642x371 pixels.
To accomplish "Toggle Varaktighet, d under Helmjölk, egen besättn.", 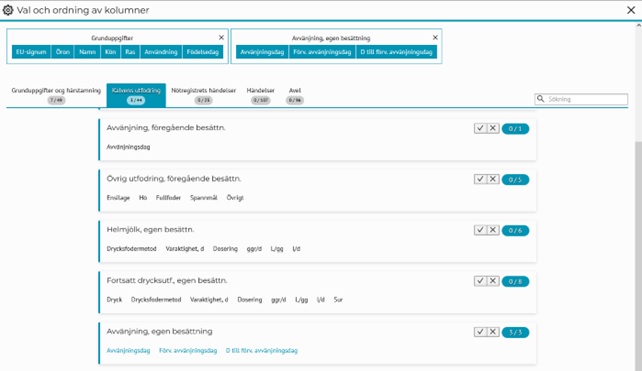I will coord(185,249).
